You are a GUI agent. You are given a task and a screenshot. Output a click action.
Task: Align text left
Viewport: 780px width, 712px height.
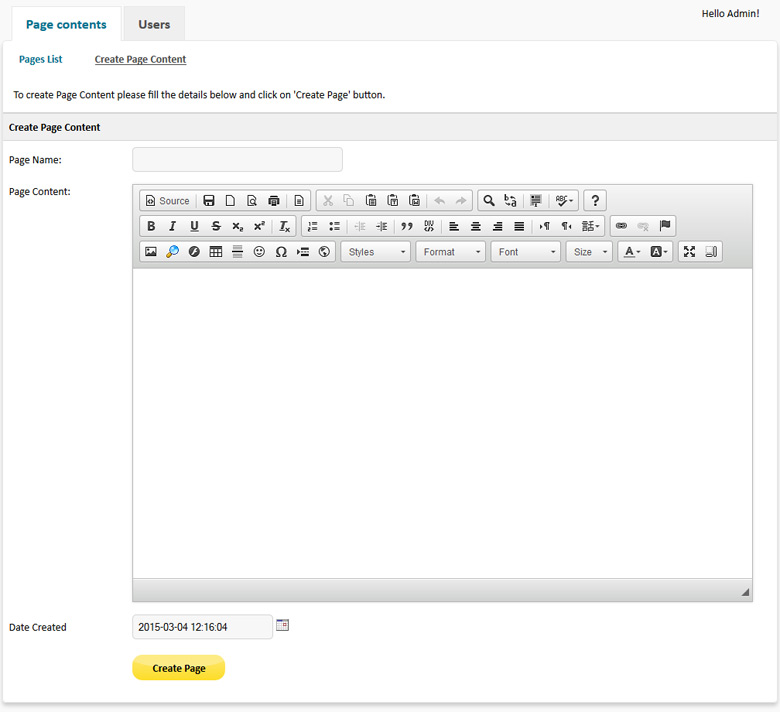pos(454,226)
